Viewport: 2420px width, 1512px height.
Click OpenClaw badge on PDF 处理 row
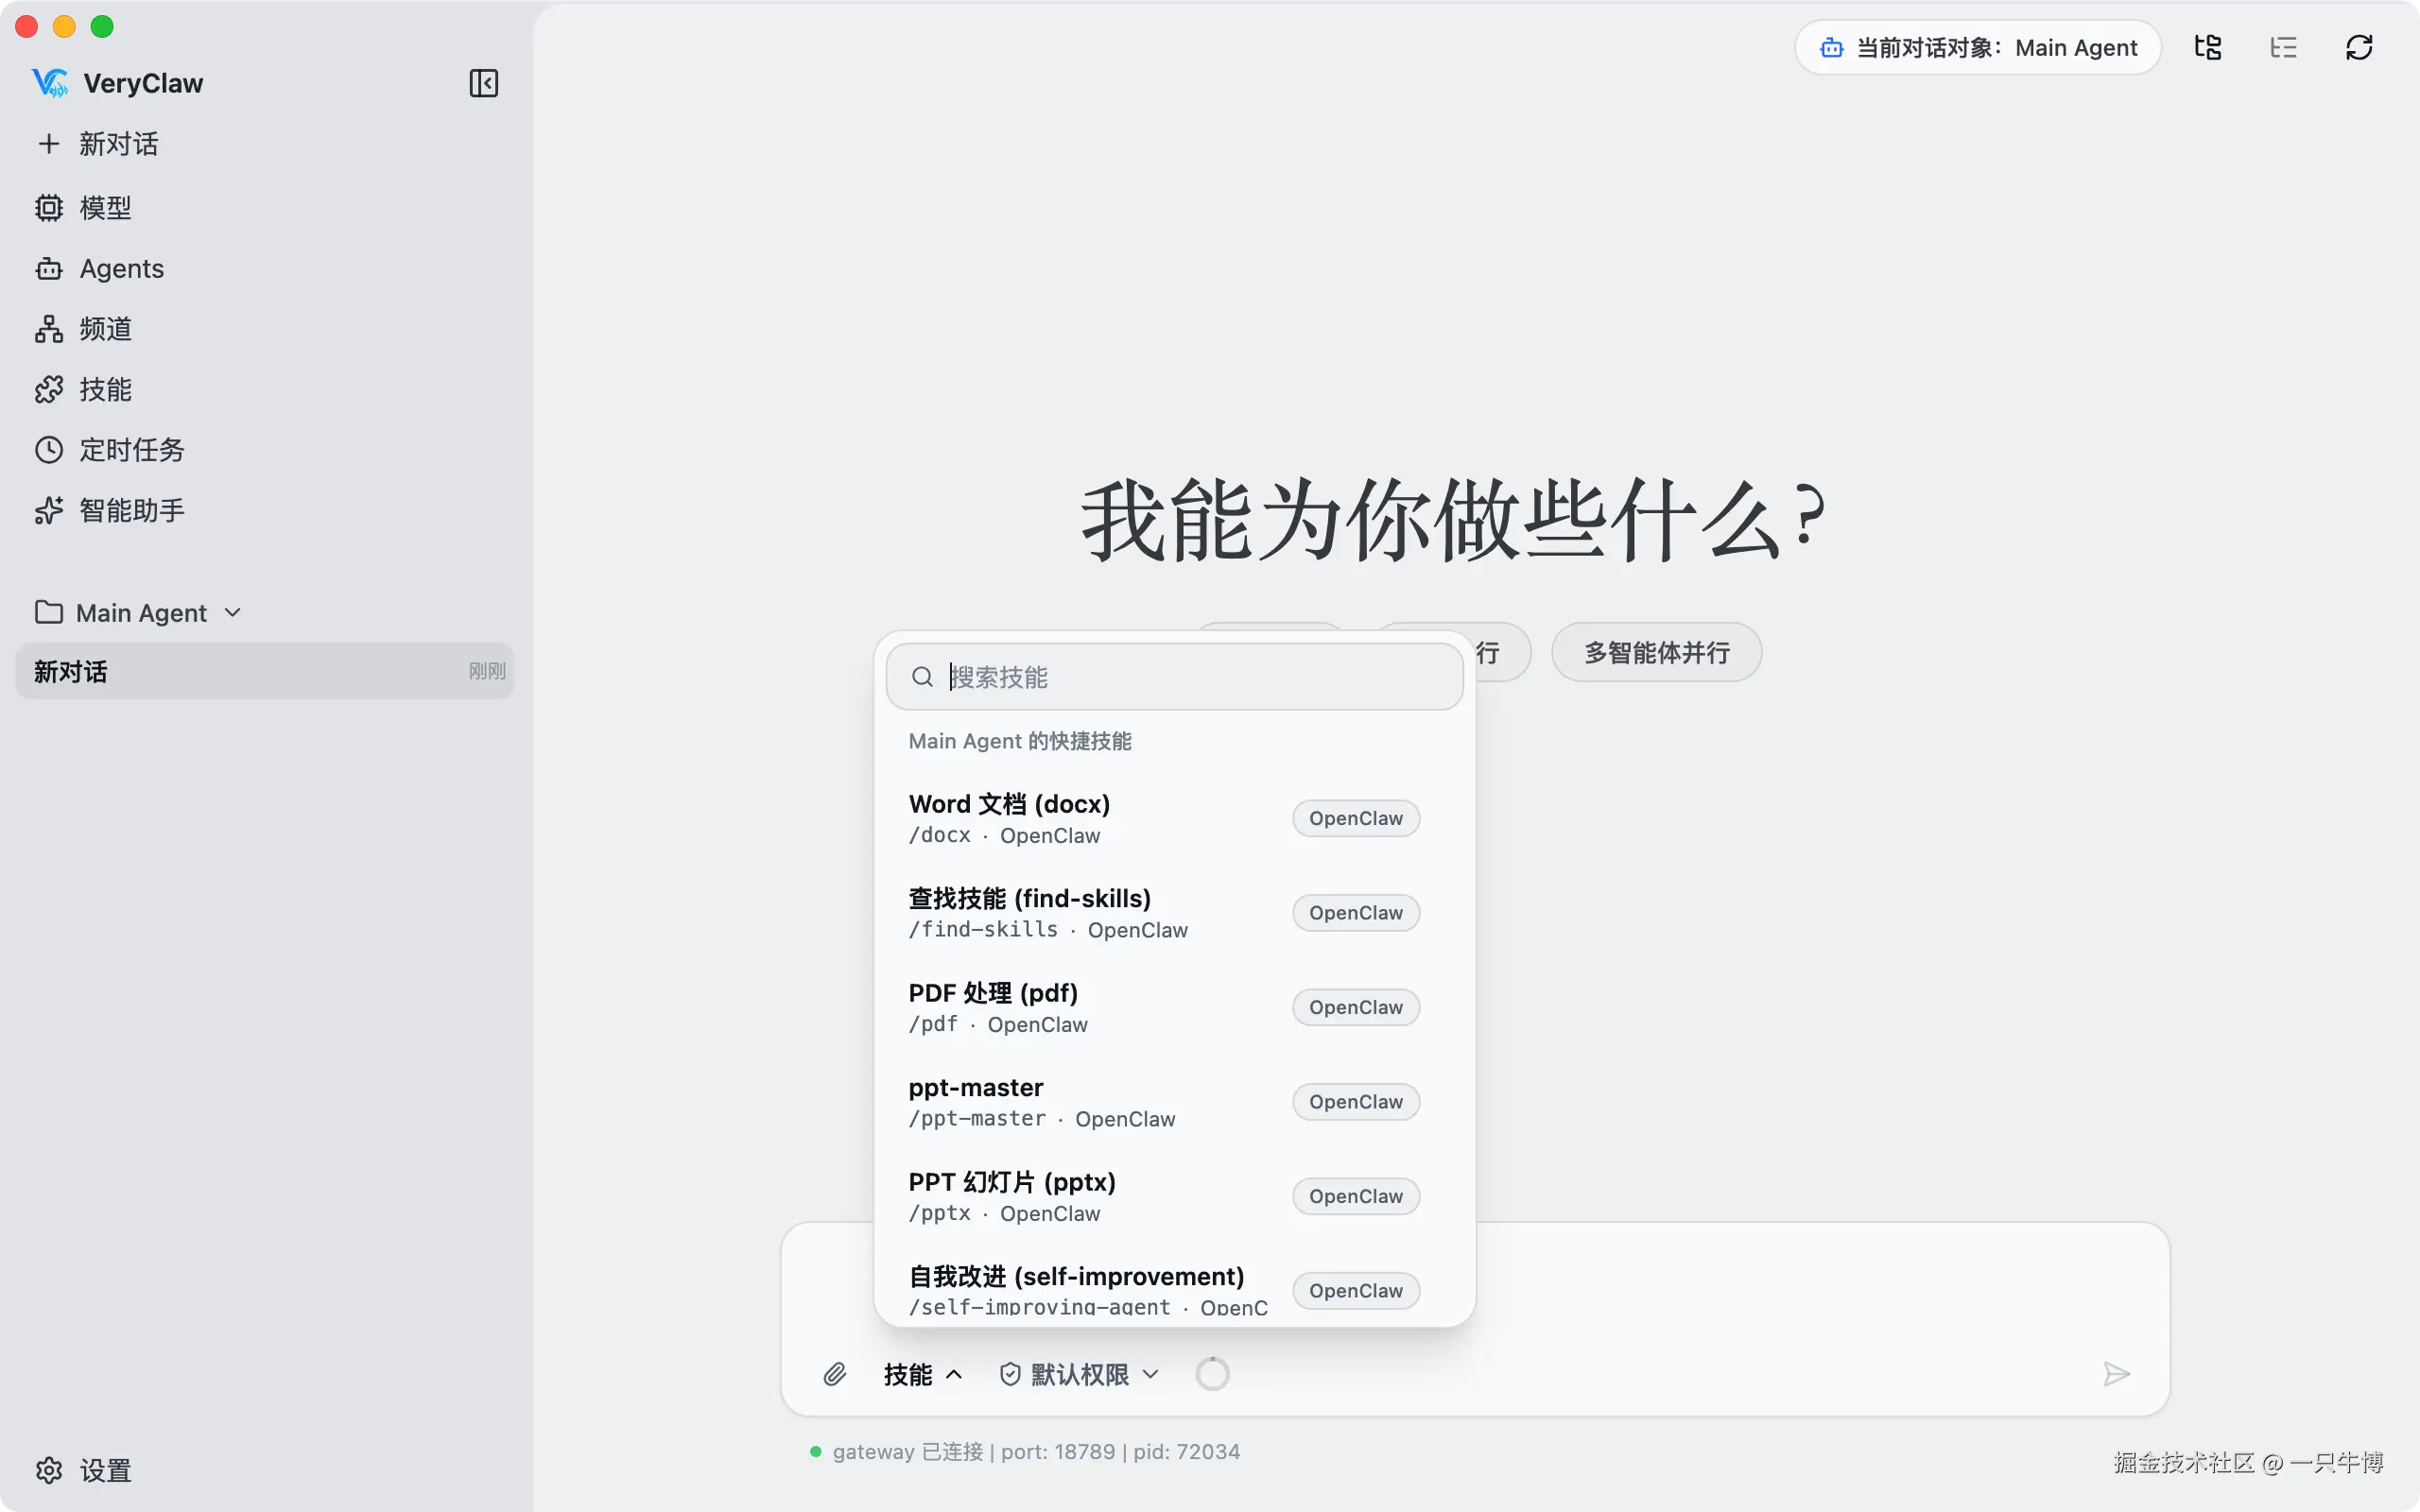[1356, 1007]
